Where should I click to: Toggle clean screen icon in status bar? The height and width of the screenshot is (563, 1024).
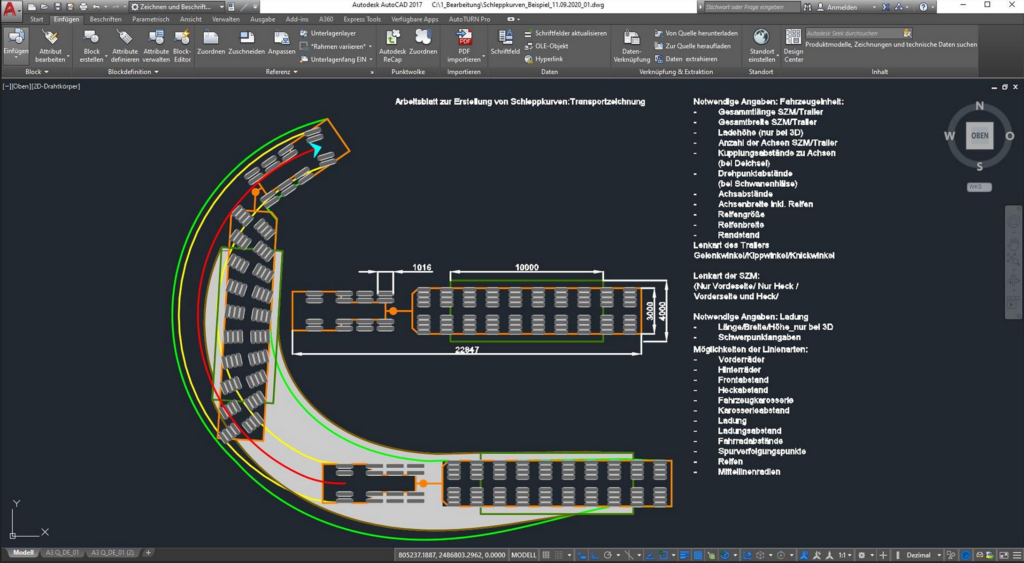1003,555
